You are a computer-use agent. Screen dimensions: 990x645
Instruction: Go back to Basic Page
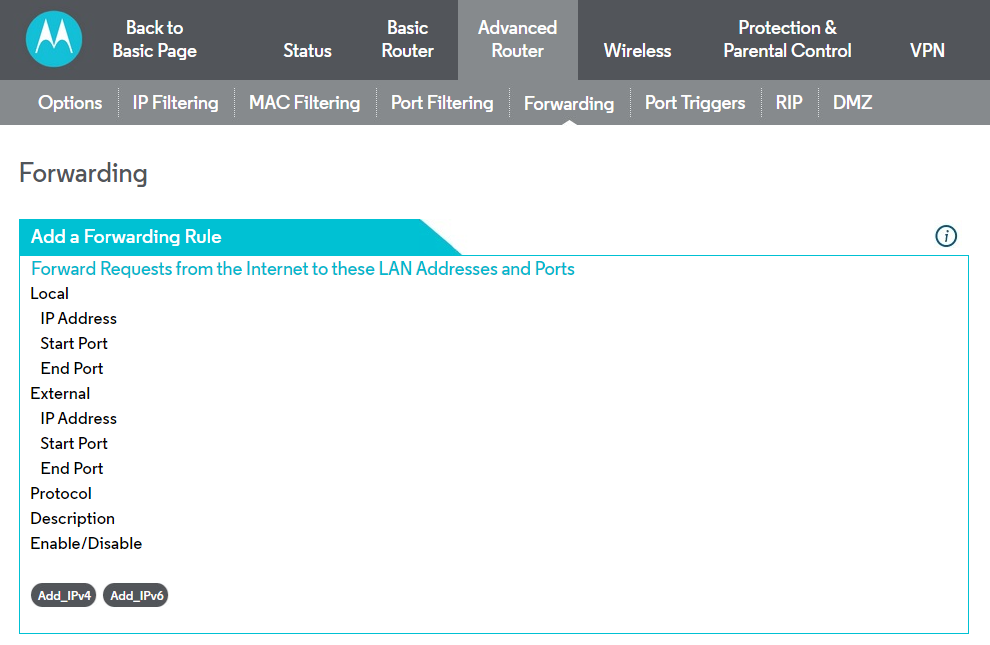pos(154,40)
